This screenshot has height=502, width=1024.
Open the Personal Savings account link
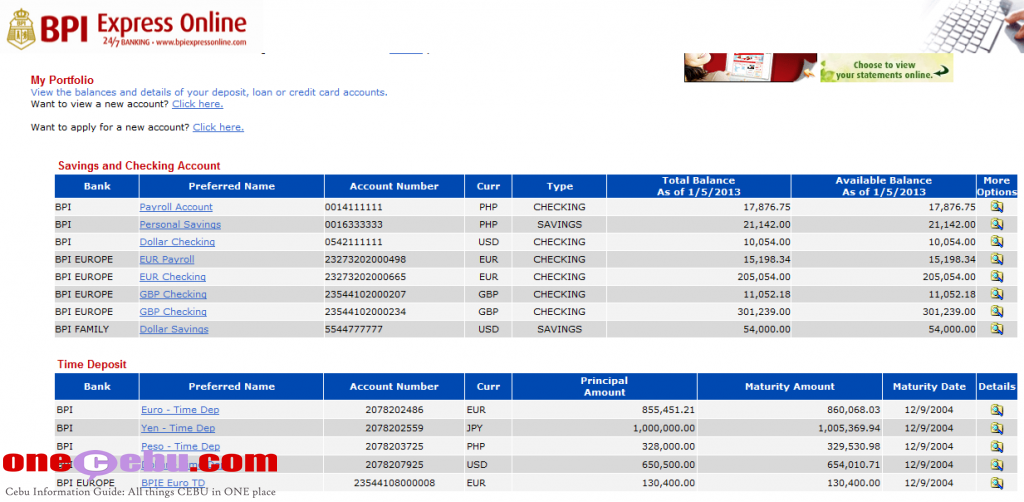[x=180, y=225]
